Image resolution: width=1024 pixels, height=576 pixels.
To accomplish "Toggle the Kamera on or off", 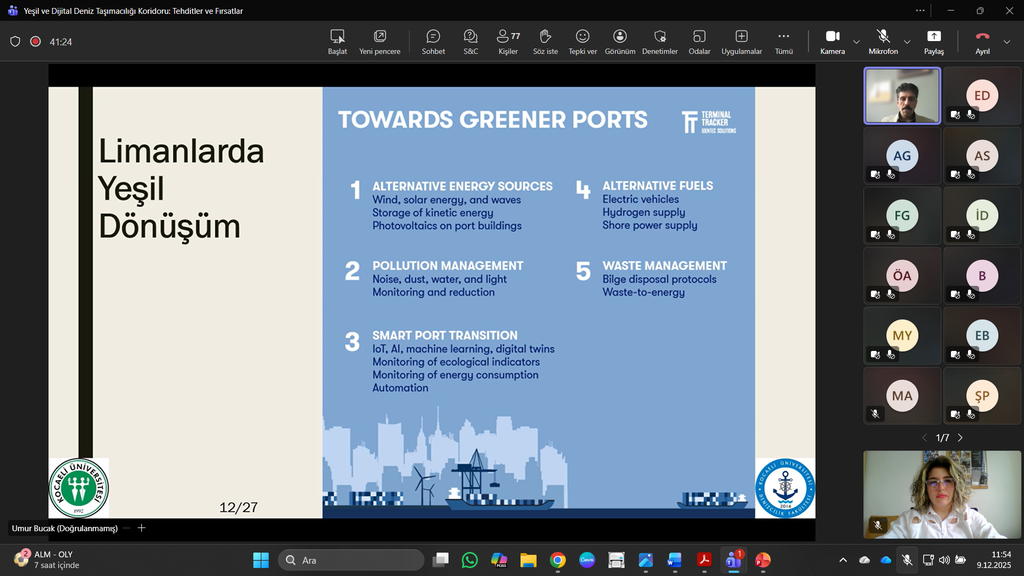I will [x=832, y=41].
